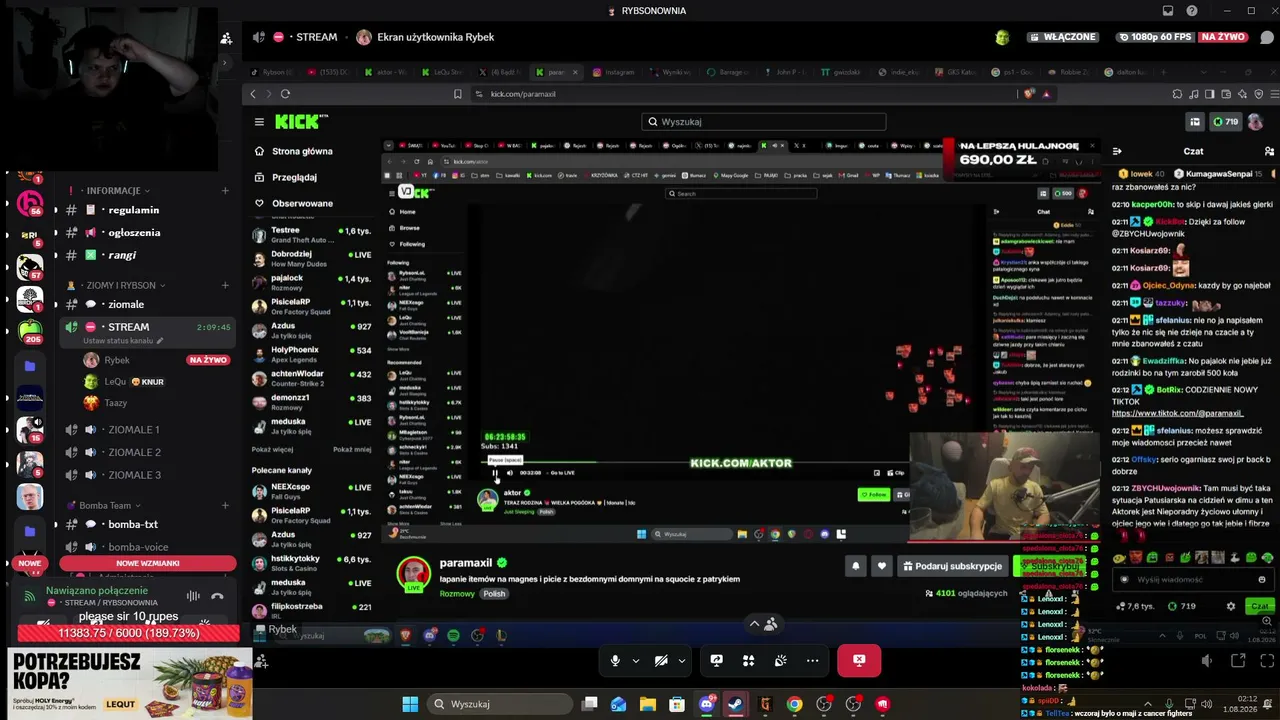1280x720 pixels.
Task: Follow paramaxil with the heart button
Action: (x=881, y=566)
